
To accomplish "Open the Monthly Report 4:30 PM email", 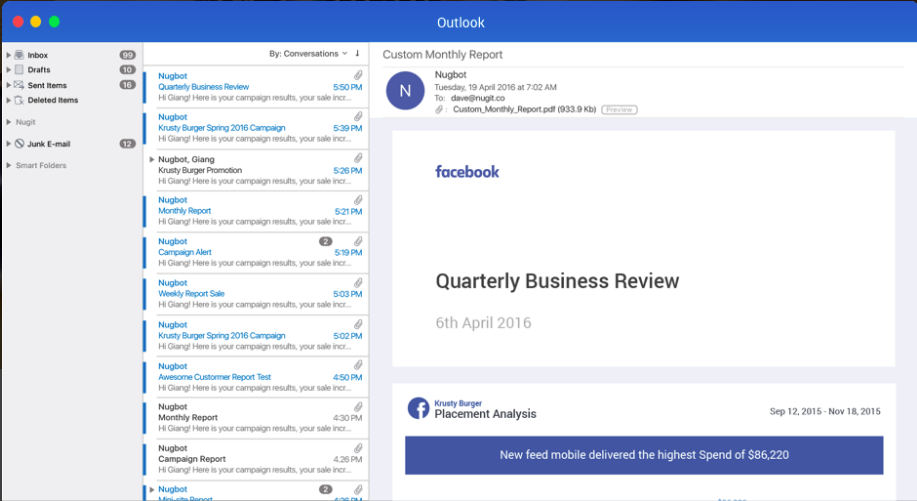I will coord(256,418).
